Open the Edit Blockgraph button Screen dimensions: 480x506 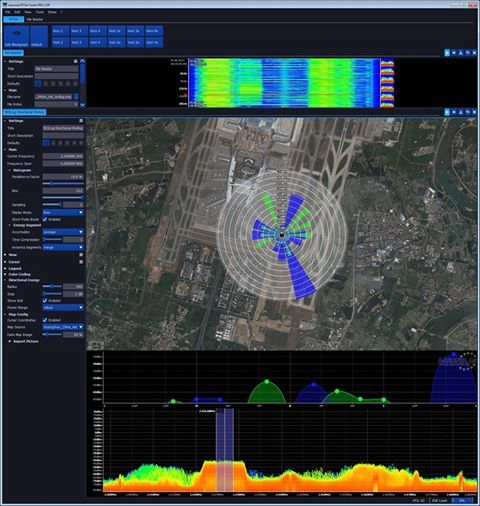(x=16, y=36)
